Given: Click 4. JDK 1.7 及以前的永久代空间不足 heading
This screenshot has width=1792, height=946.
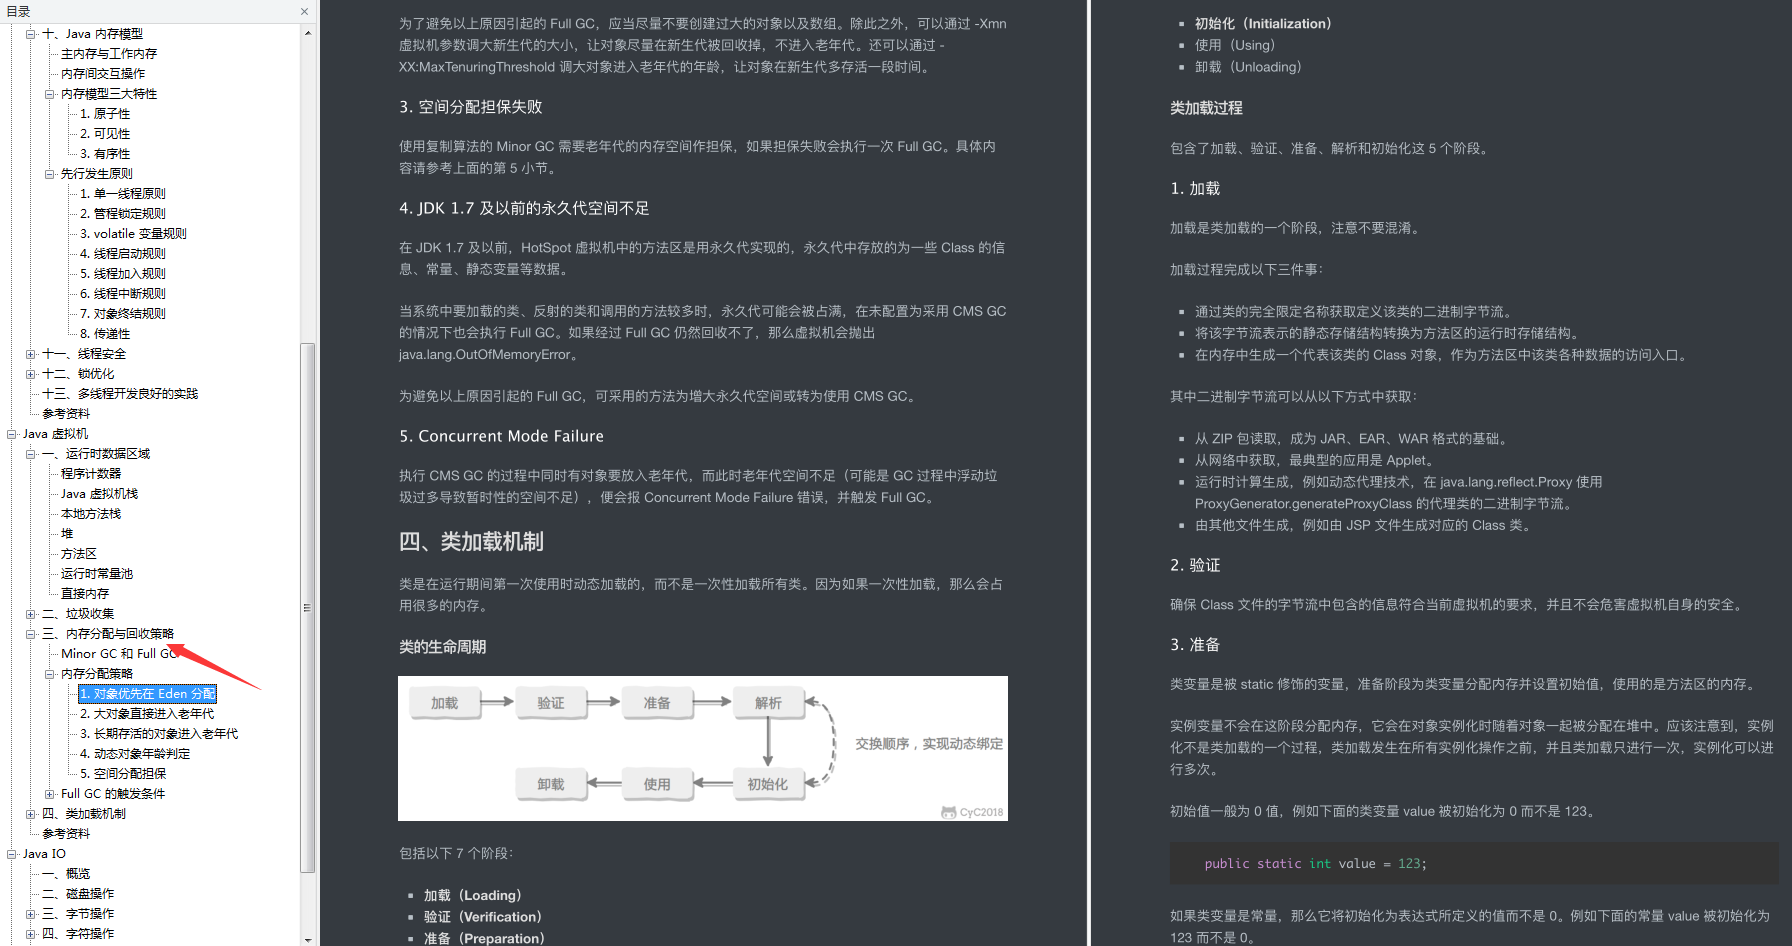Looking at the screenshot, I should 524,208.
